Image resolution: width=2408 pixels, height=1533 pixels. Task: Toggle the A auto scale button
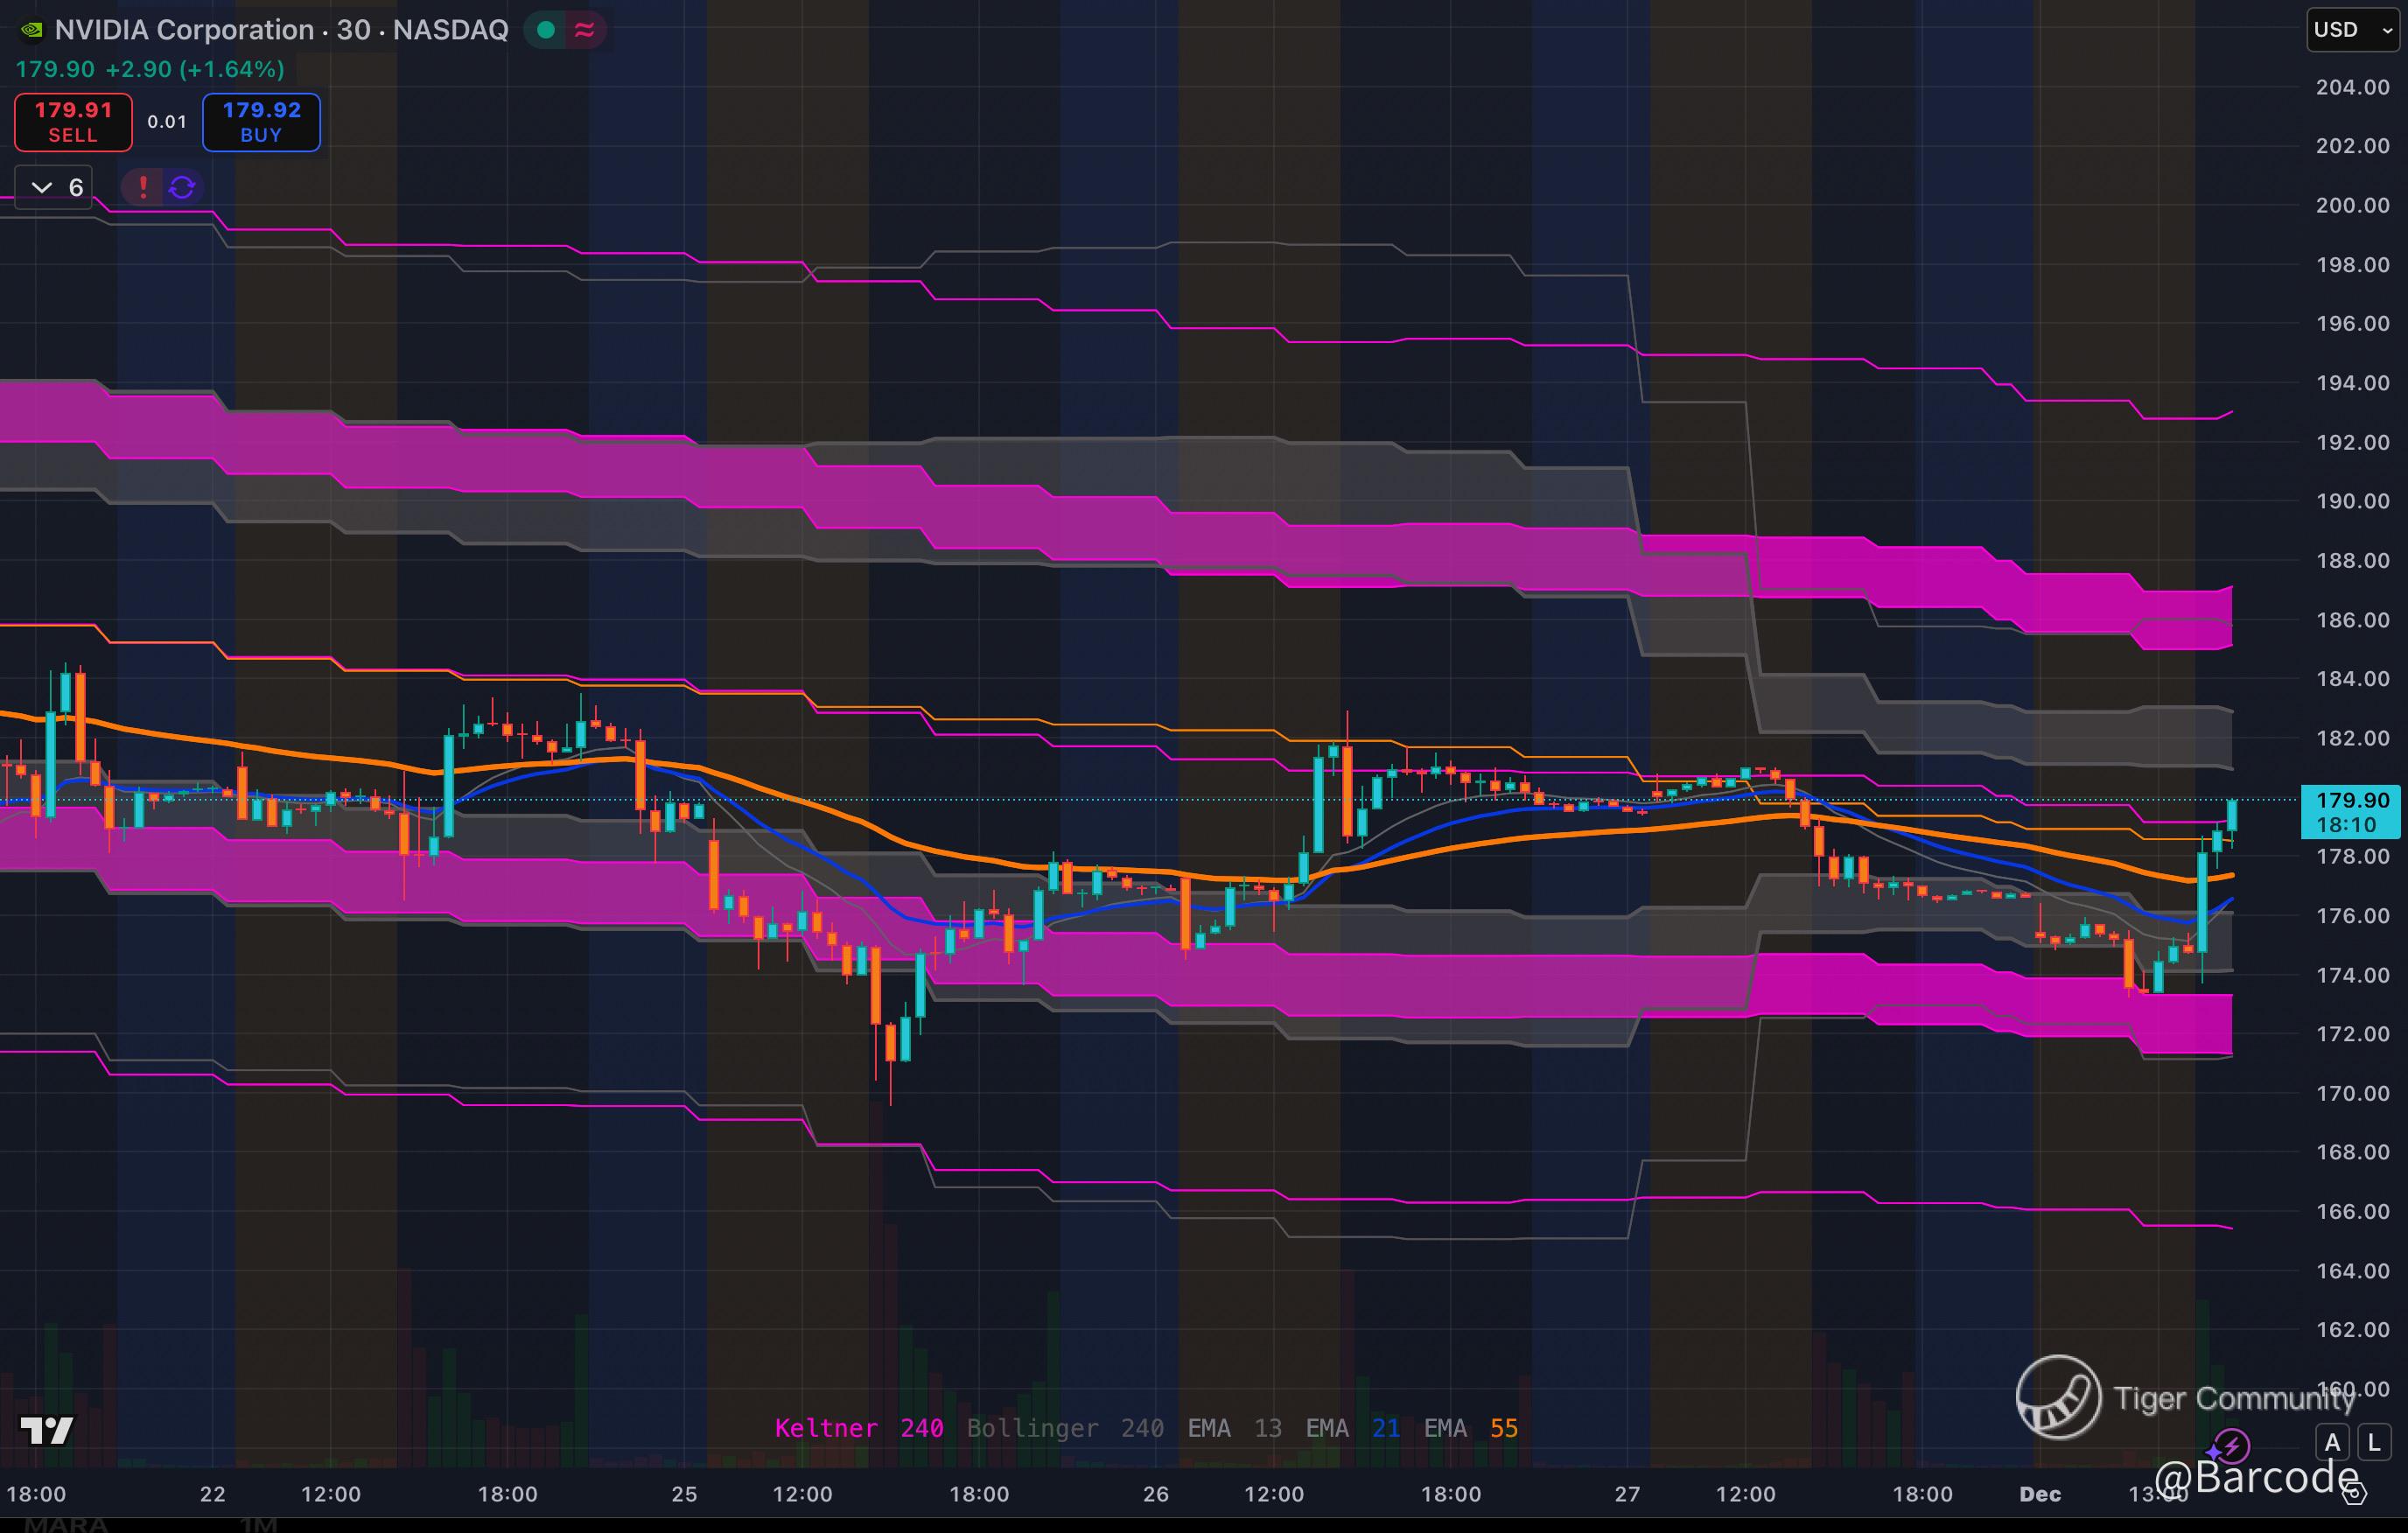tap(2332, 1443)
